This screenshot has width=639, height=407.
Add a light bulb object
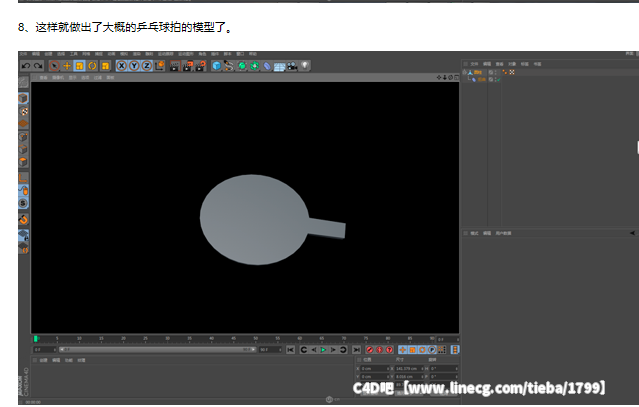click(x=305, y=66)
